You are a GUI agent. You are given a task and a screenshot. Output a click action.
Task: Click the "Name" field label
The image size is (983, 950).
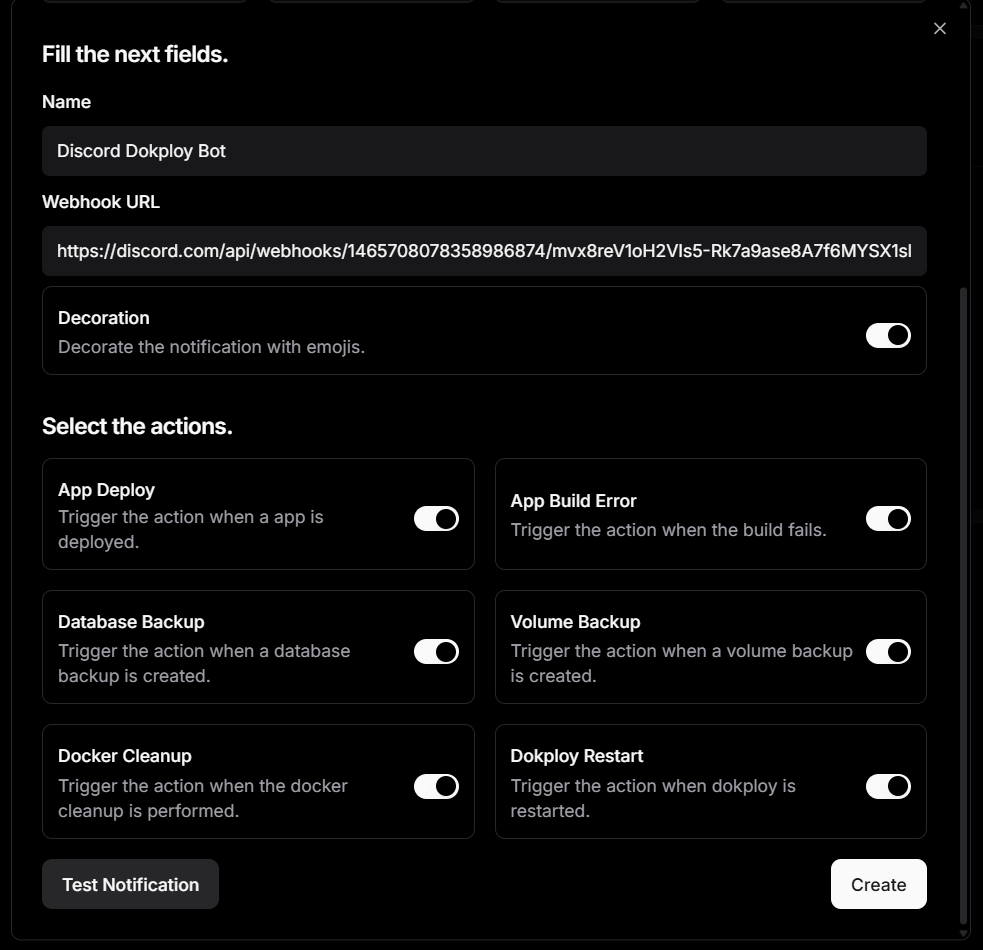pos(66,102)
